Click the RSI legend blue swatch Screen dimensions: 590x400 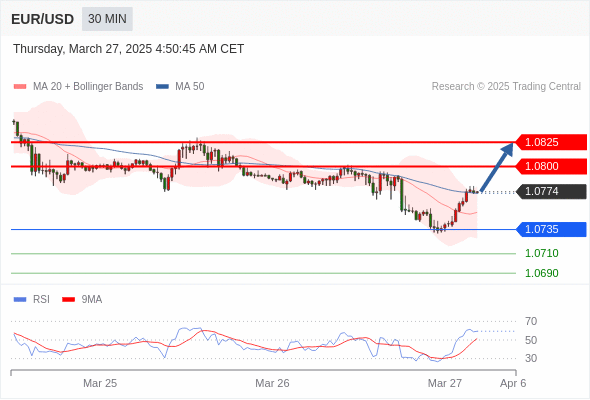(x=20, y=300)
